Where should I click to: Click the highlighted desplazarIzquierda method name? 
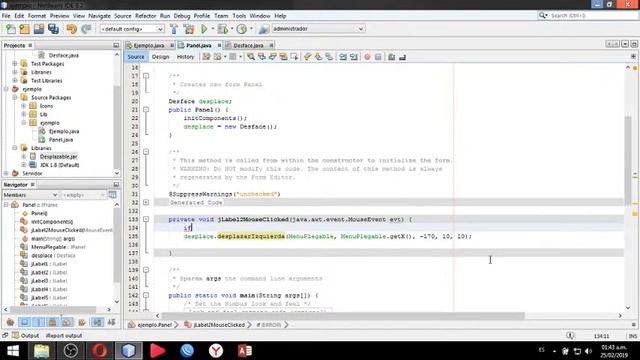coord(251,236)
